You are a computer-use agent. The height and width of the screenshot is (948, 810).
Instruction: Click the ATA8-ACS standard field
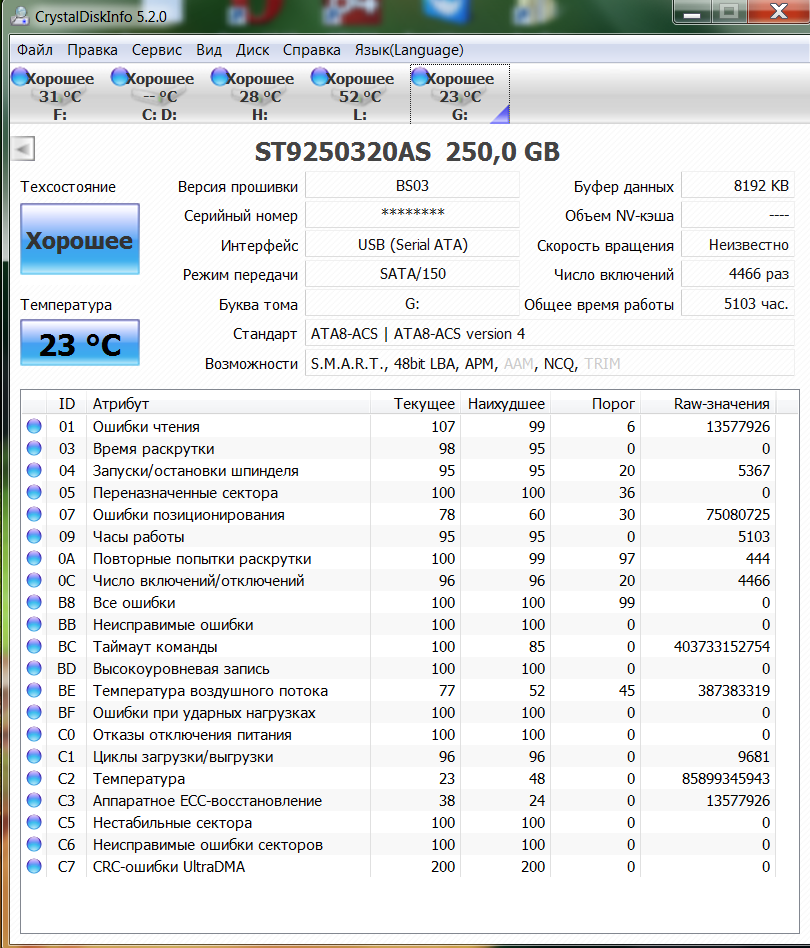pos(549,333)
